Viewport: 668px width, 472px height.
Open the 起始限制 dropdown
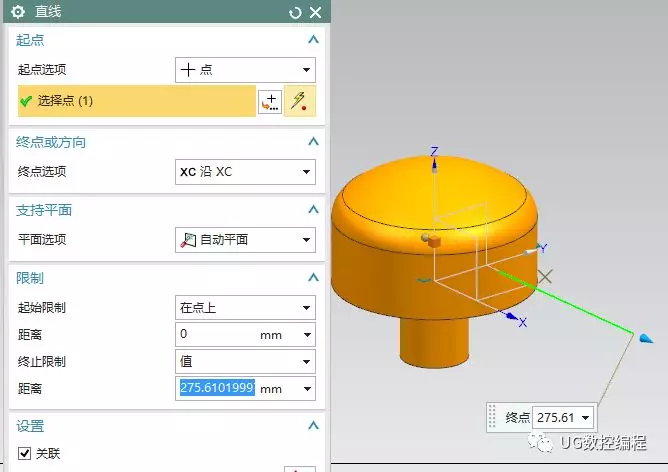point(245,308)
